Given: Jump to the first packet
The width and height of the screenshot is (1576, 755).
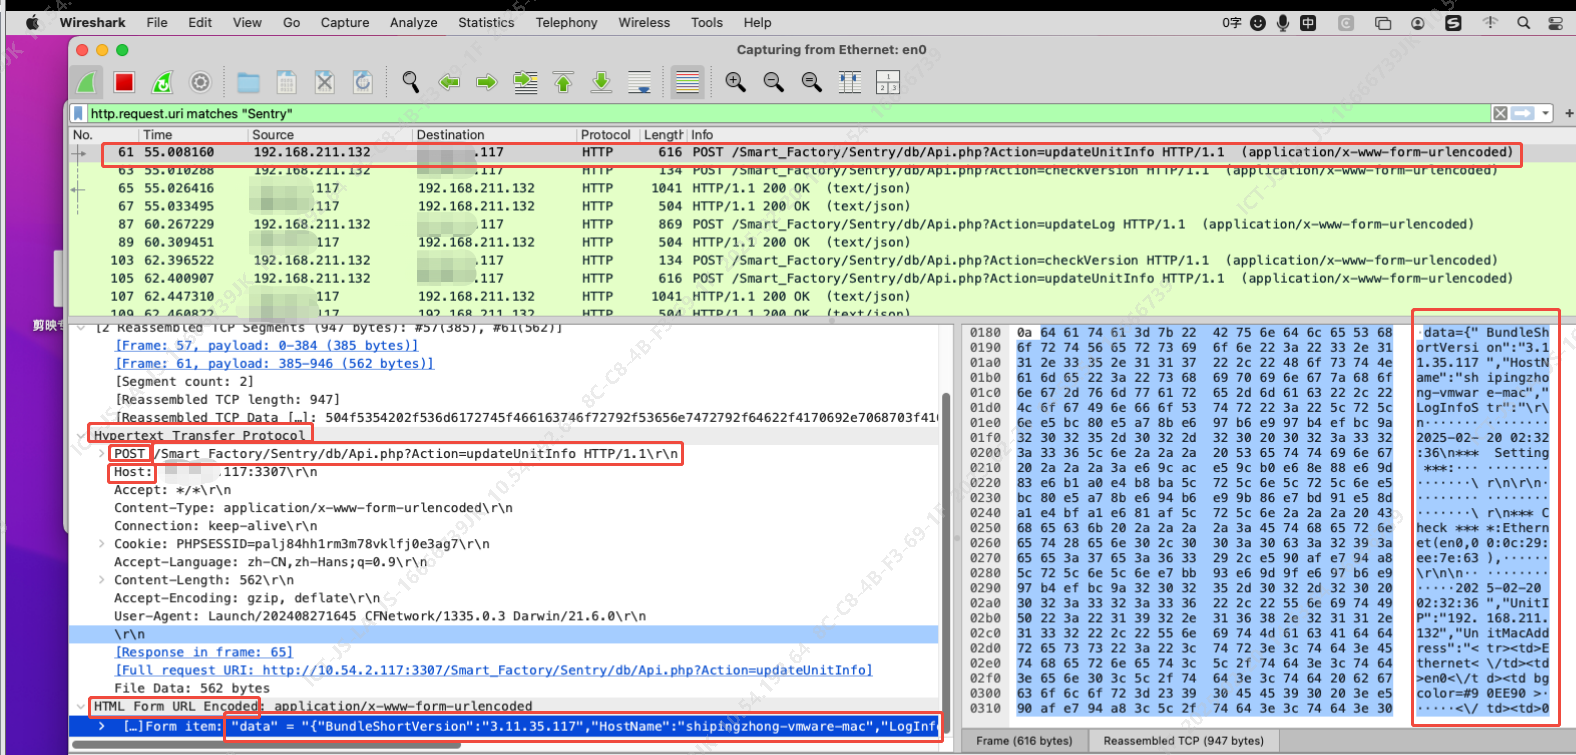Looking at the screenshot, I should (x=563, y=82).
